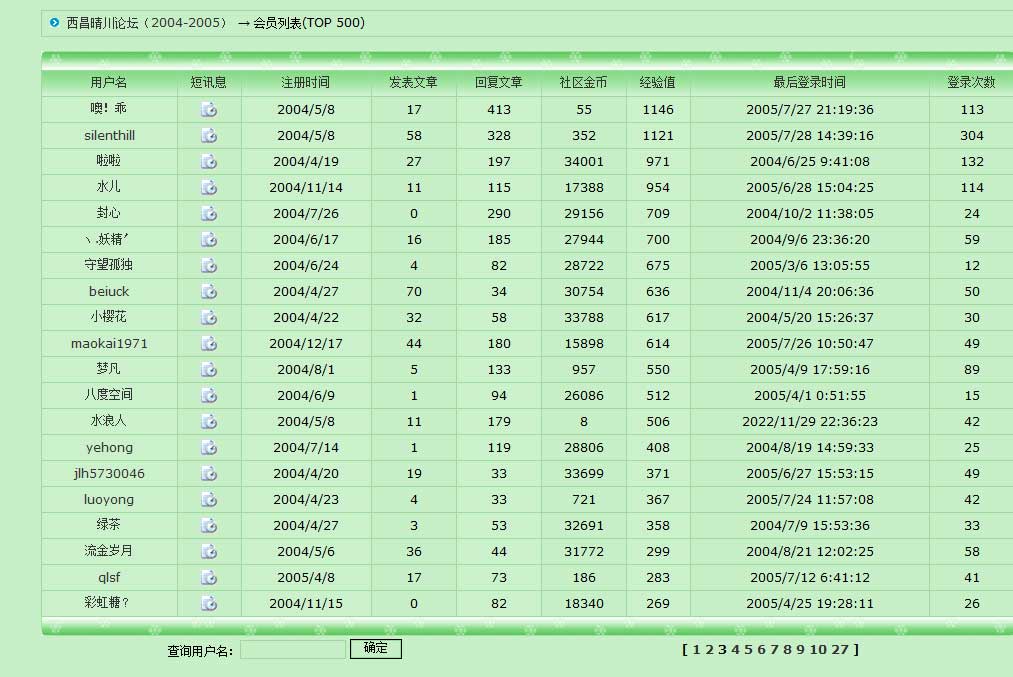Open profile of user silenthill
Image resolution: width=1013 pixels, height=677 pixels.
[x=109, y=136]
